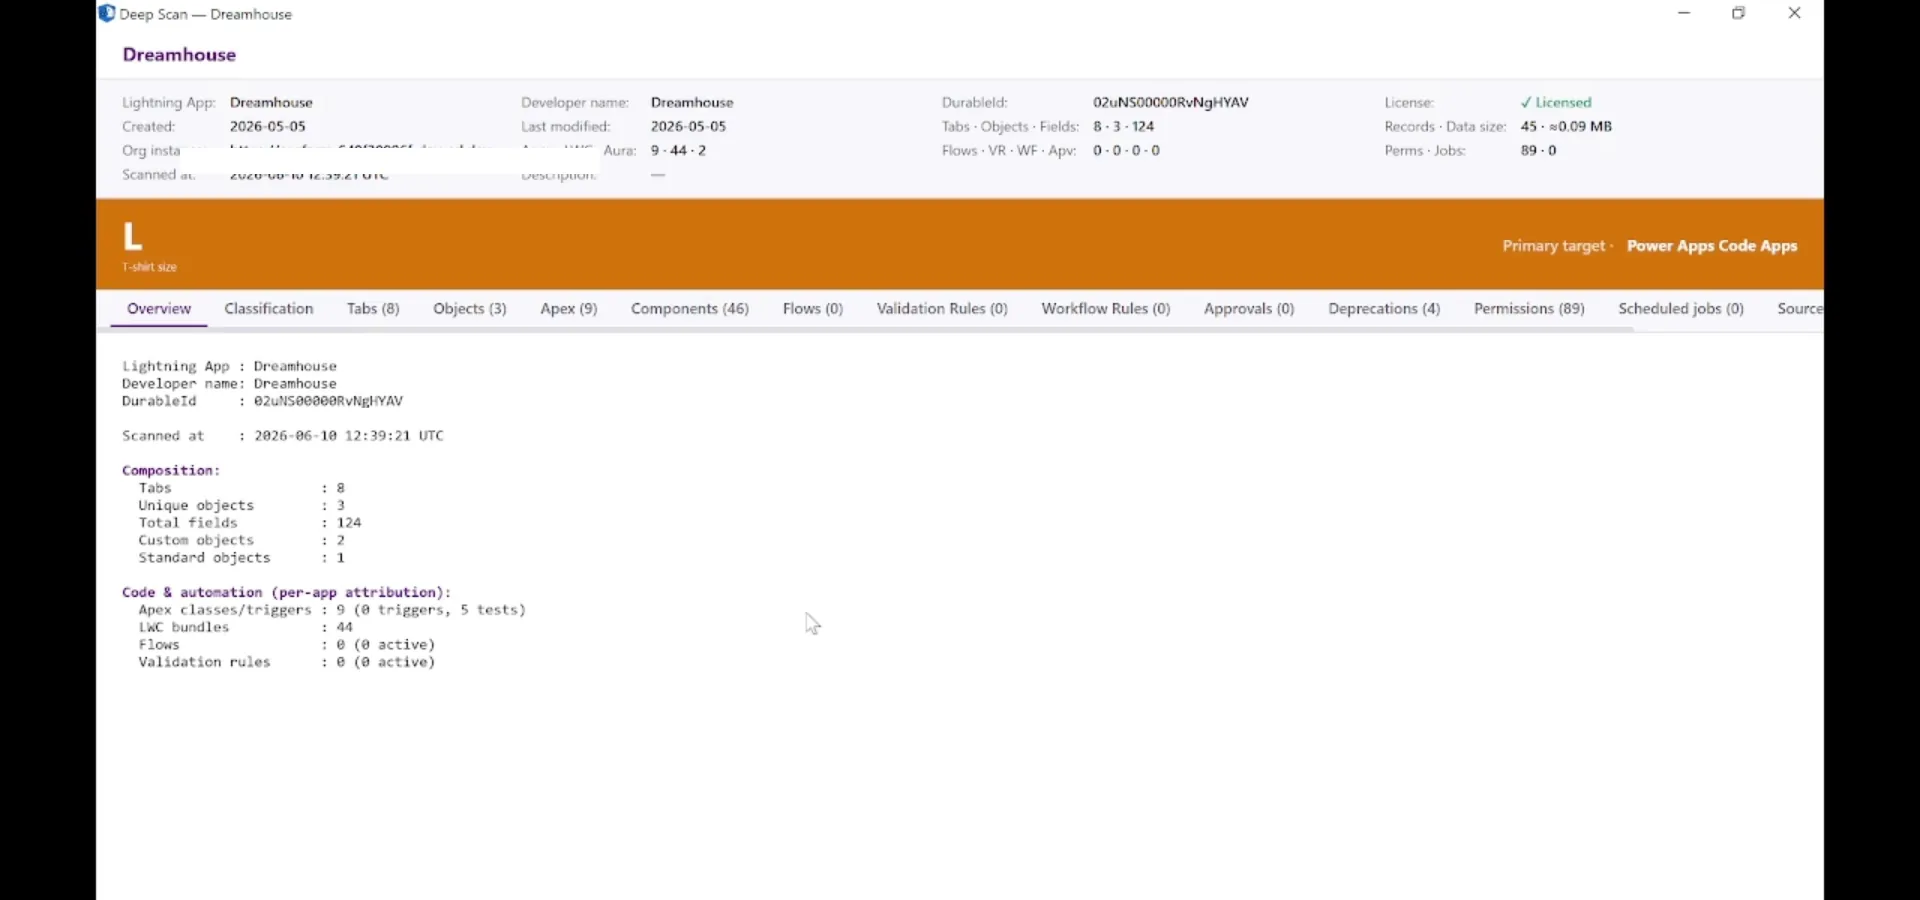The height and width of the screenshot is (900, 1920).
Task: Click the Apex classes/triggers line
Action: (332, 610)
